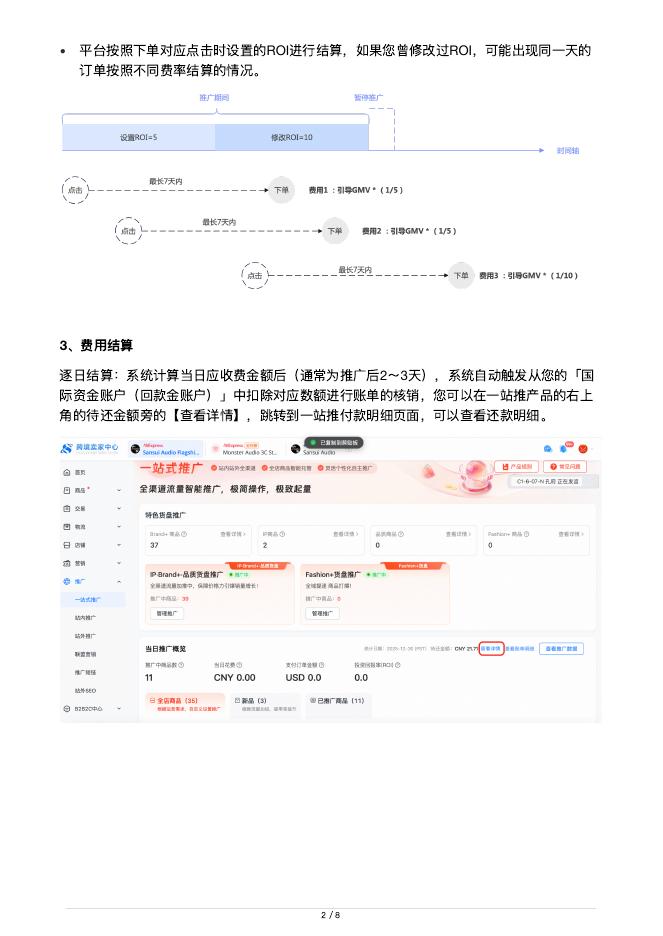Viewport: 663px width, 936px height.
Task: Open the blue chat message icon
Action: 548,448
